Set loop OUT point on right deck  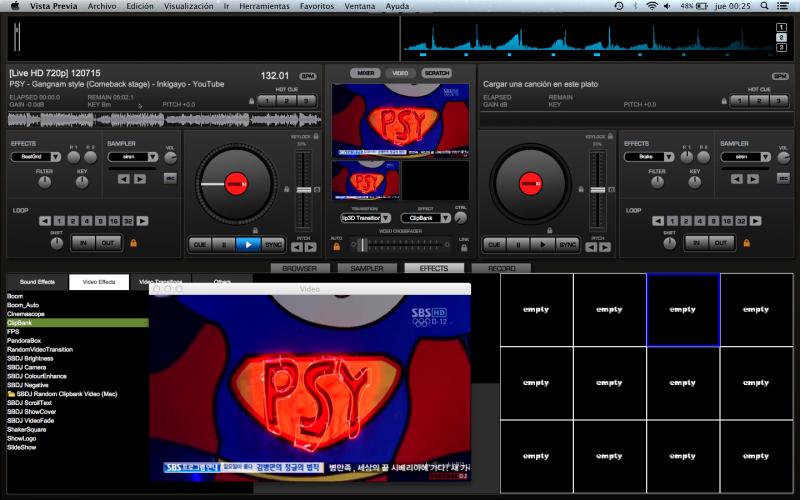[x=721, y=243]
